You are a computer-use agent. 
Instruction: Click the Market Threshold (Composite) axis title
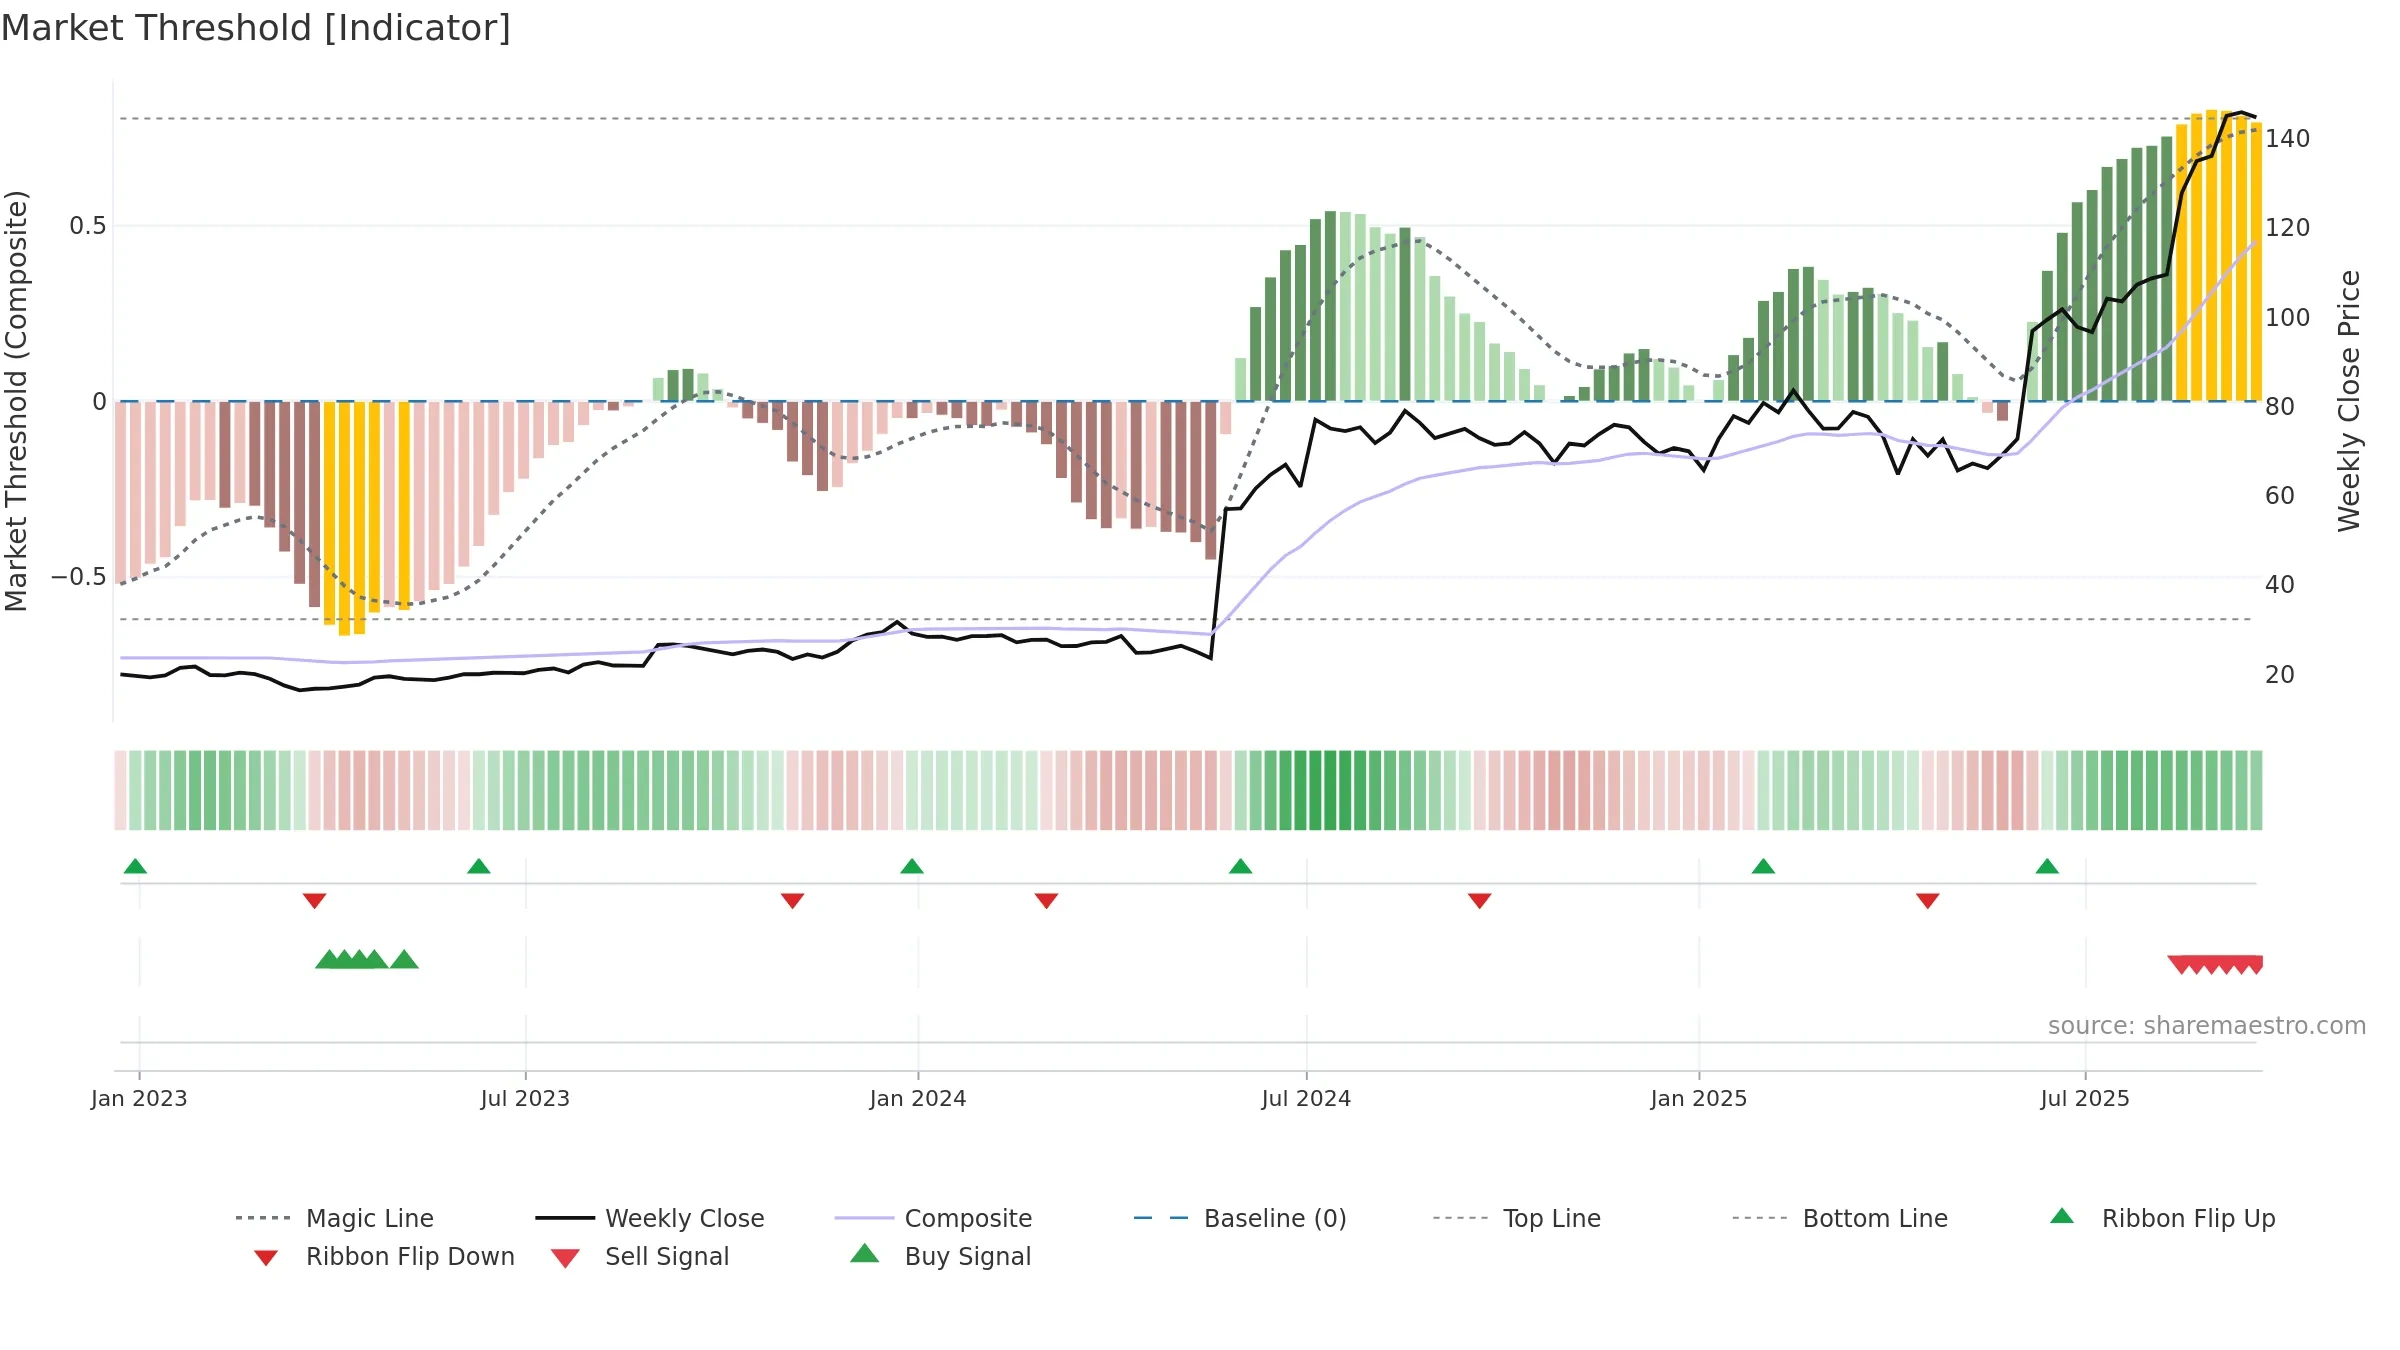click(x=16, y=400)
